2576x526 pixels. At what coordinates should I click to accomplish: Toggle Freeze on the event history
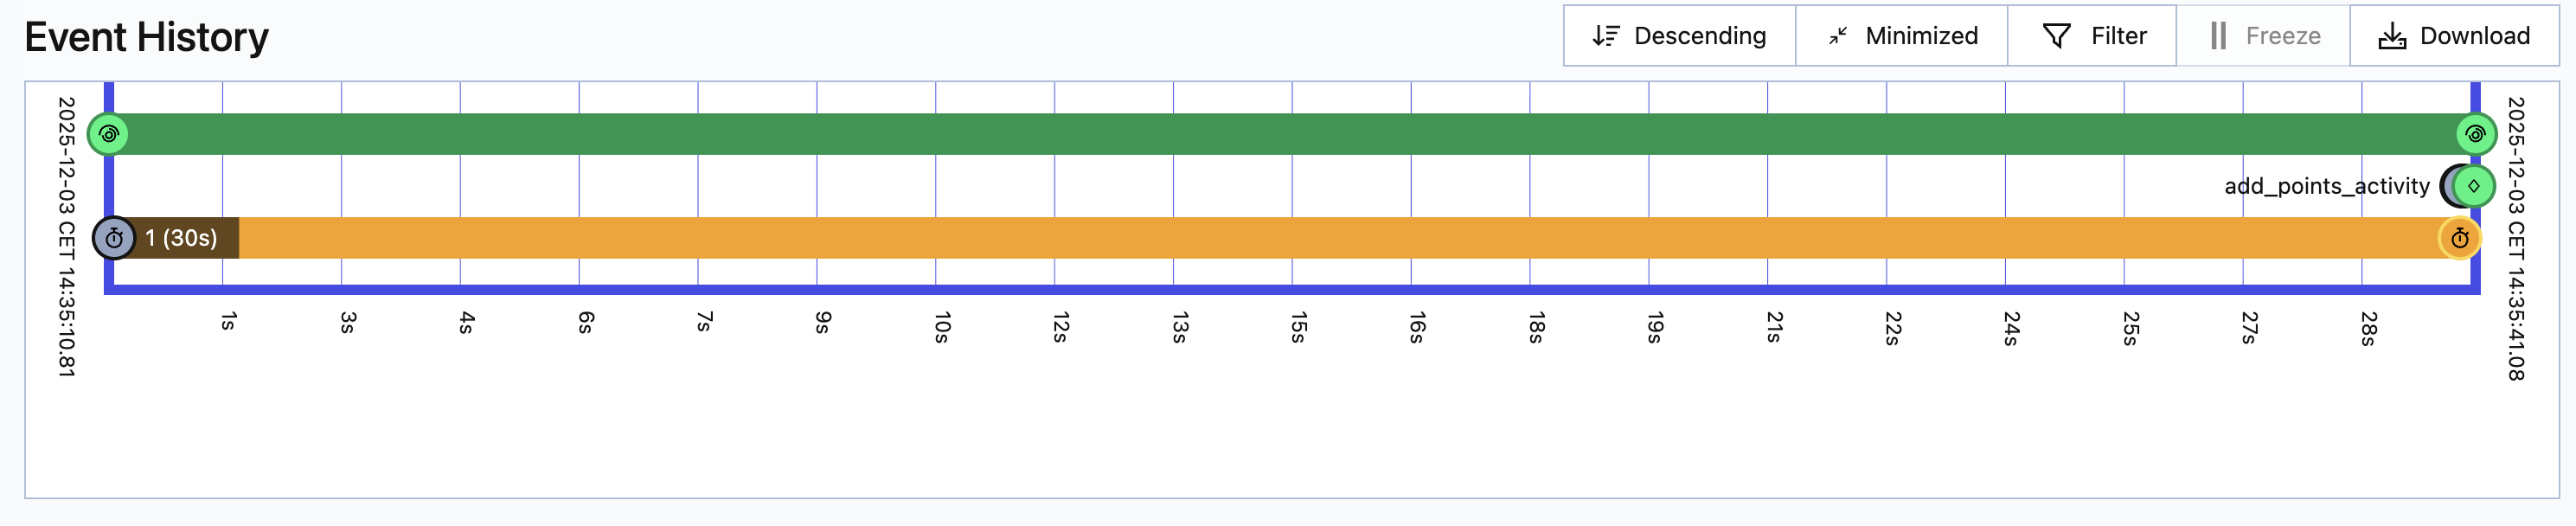tap(2264, 36)
